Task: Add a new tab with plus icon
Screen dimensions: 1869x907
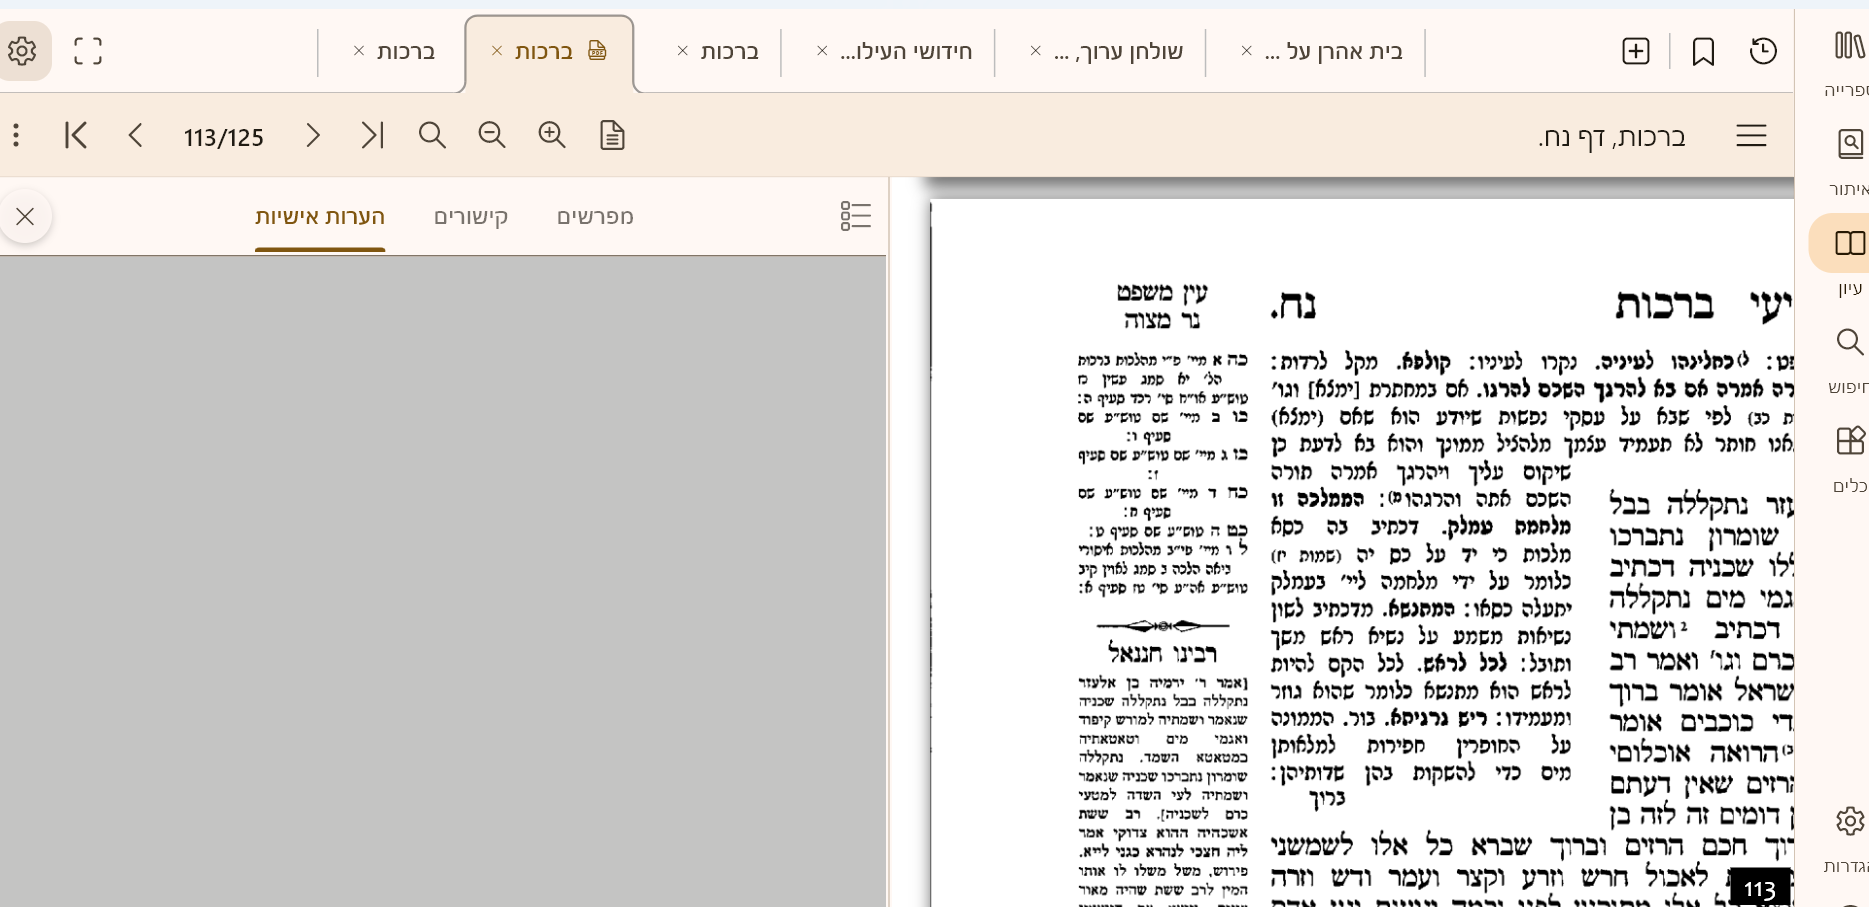Action: 1635,51
